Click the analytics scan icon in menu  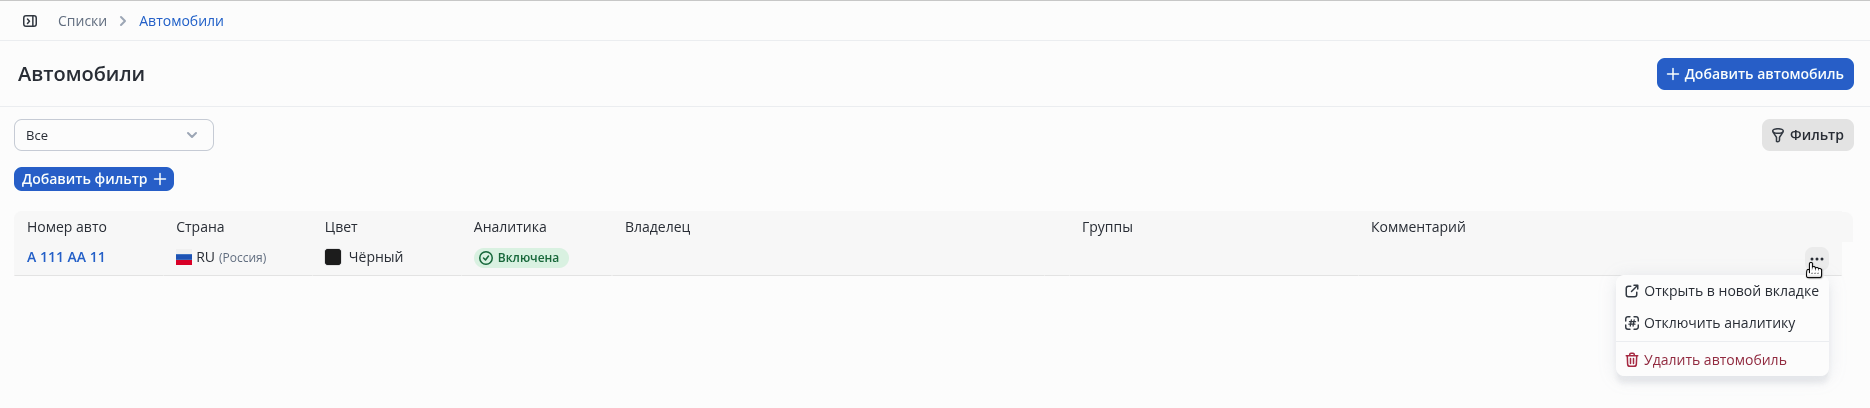1632,323
